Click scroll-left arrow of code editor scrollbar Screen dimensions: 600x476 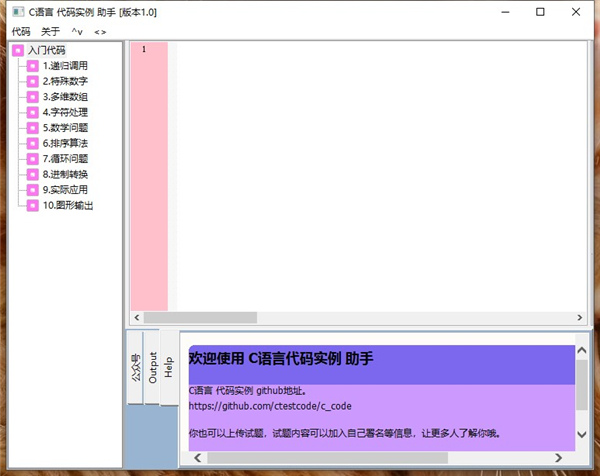coord(137,318)
